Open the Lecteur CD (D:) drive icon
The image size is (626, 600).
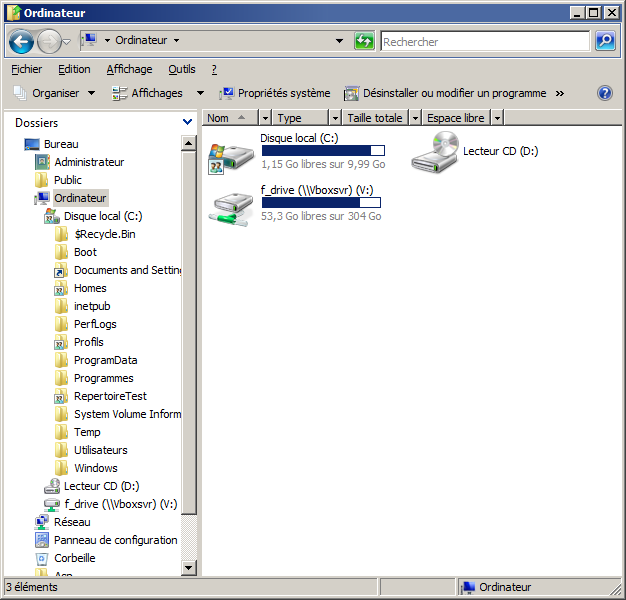tap(435, 152)
